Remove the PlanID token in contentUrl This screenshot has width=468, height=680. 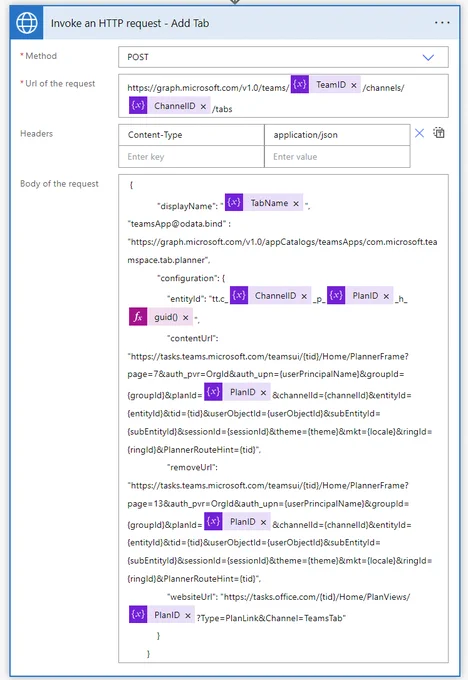(263, 392)
